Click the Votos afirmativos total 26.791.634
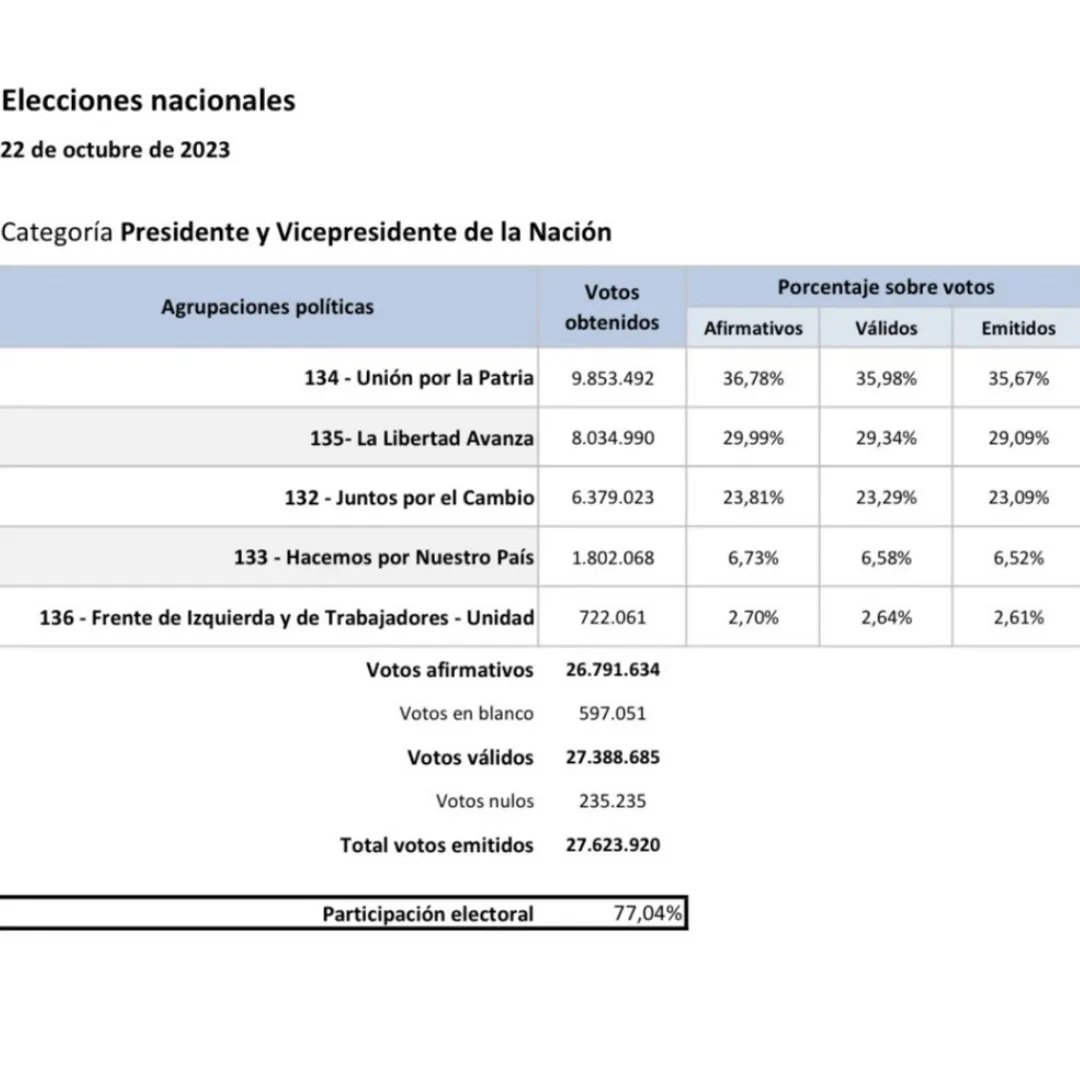This screenshot has height=1080, width=1080. [x=613, y=670]
